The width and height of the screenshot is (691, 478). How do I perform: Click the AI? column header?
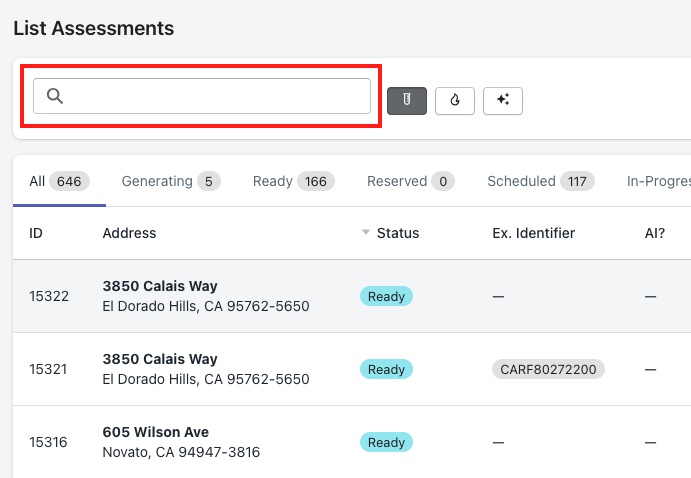point(655,233)
